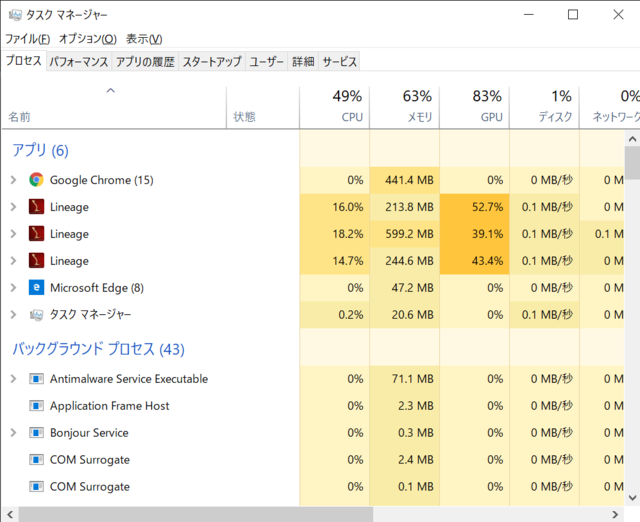Expand the Lineage process using 16.0% CPU
The width and height of the screenshot is (640, 522).
point(13,207)
